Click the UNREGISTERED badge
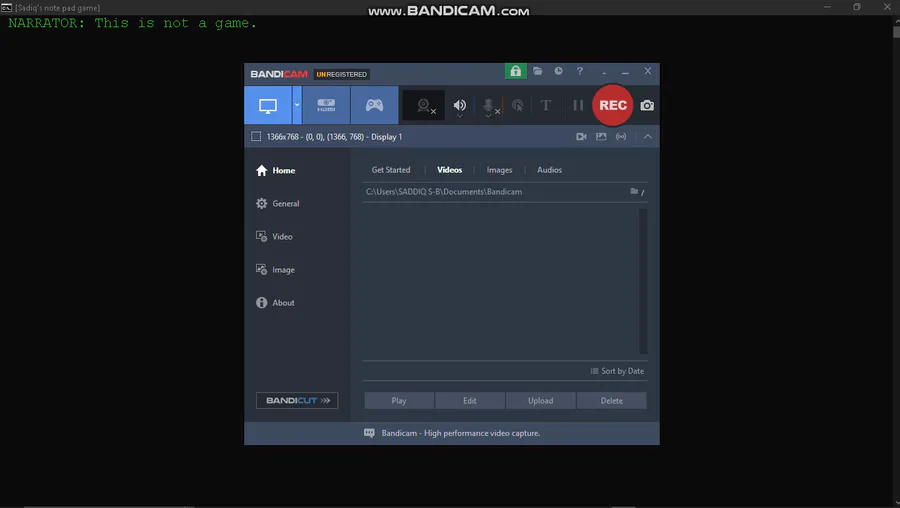900x508 pixels. pos(342,74)
